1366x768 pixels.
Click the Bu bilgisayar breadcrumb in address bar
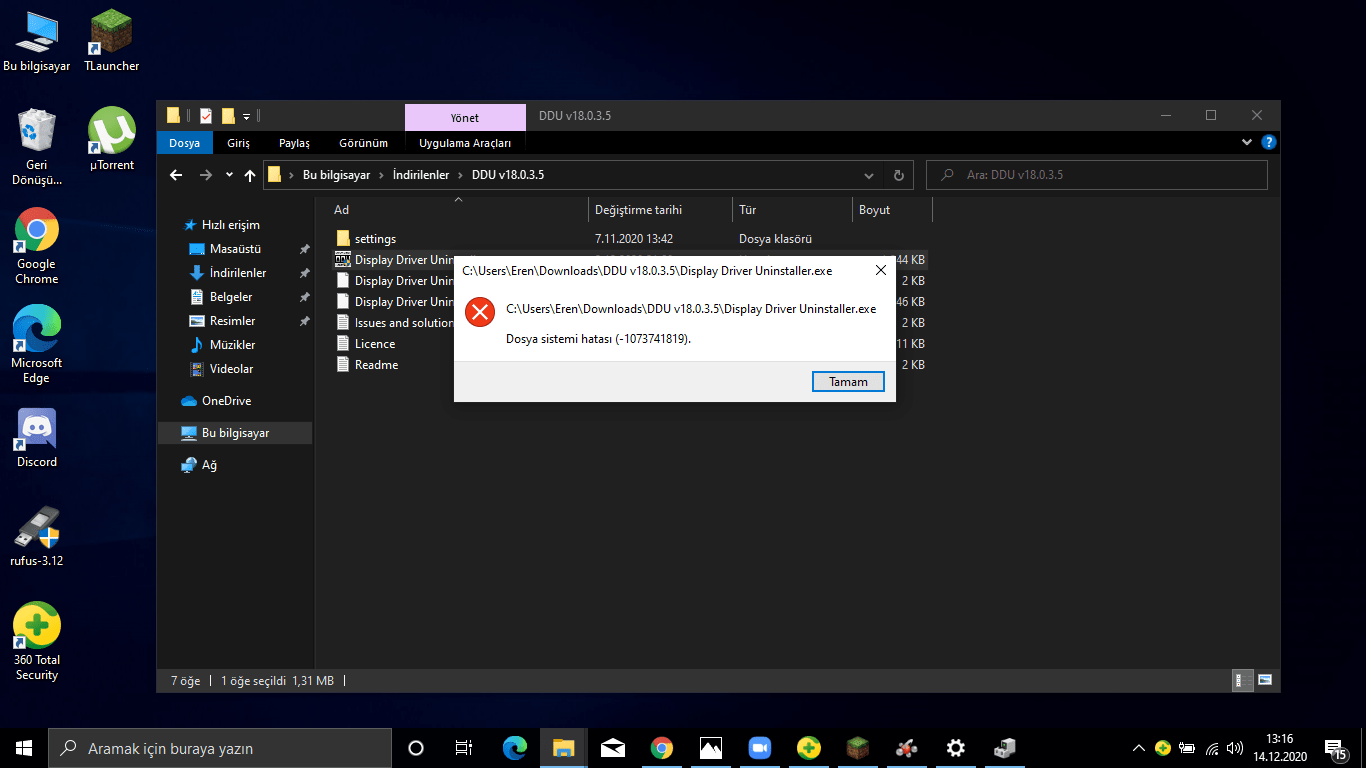pos(336,175)
